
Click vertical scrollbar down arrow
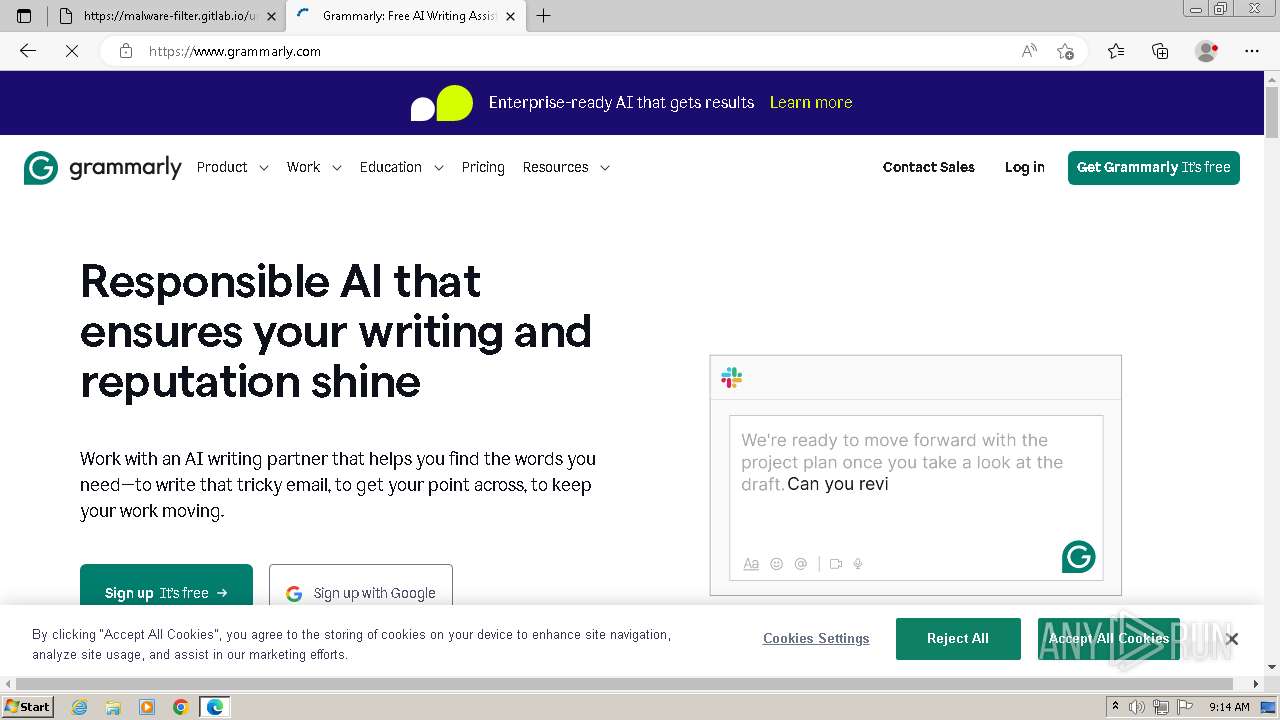1272,667
